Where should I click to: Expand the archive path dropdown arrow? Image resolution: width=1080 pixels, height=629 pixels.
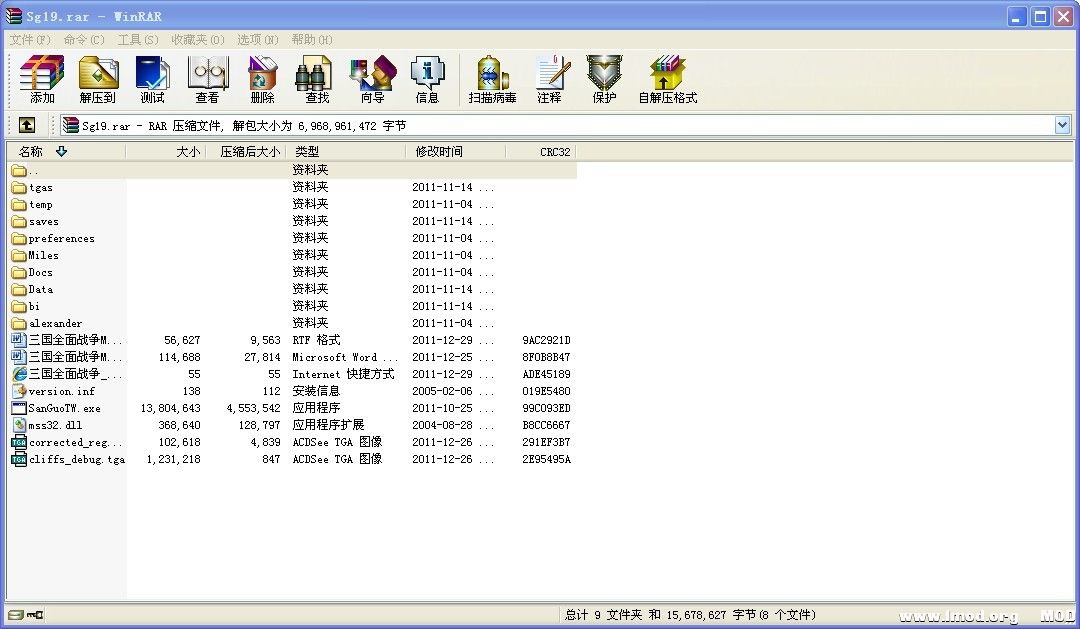pos(1062,125)
